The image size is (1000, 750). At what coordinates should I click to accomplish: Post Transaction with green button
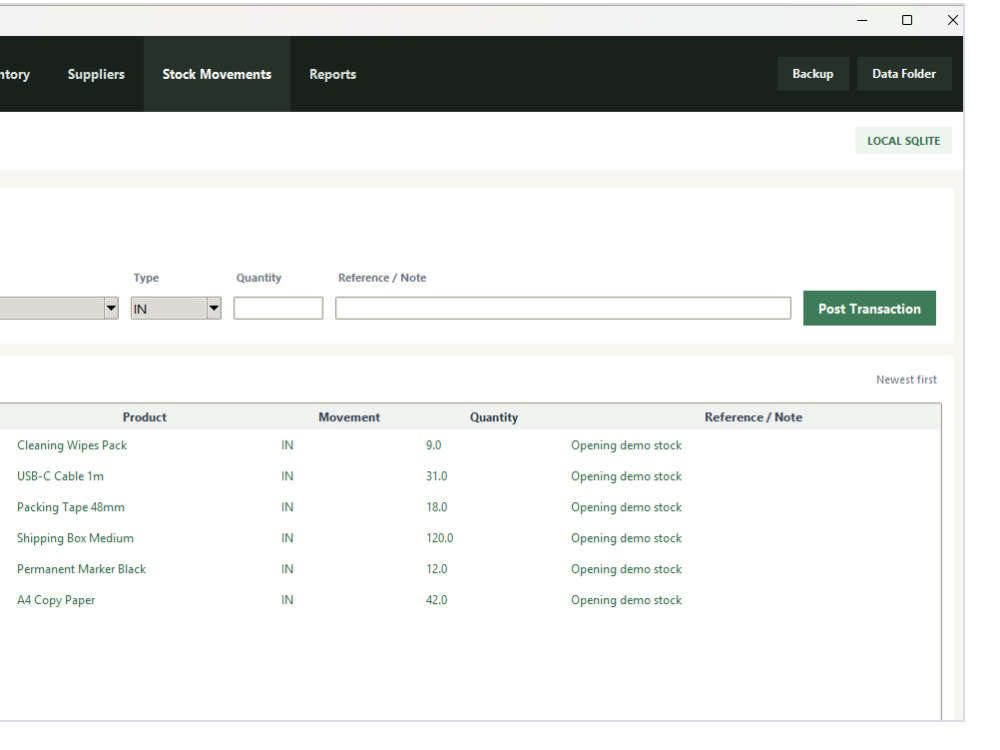click(869, 309)
